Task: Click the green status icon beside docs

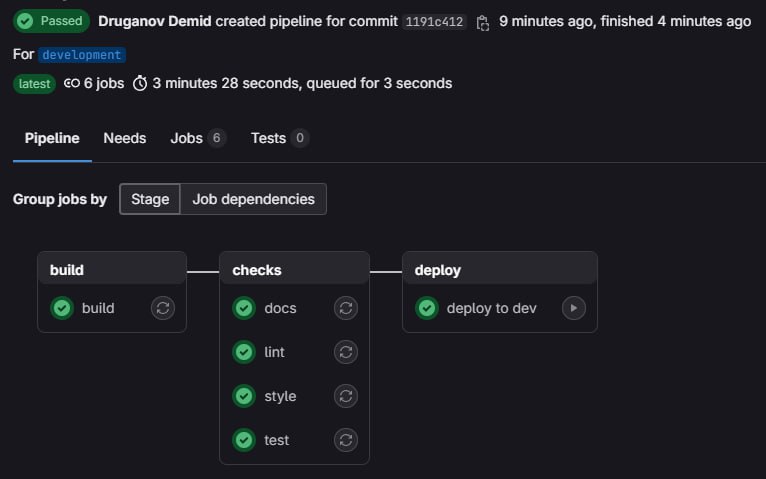Action: 244,308
